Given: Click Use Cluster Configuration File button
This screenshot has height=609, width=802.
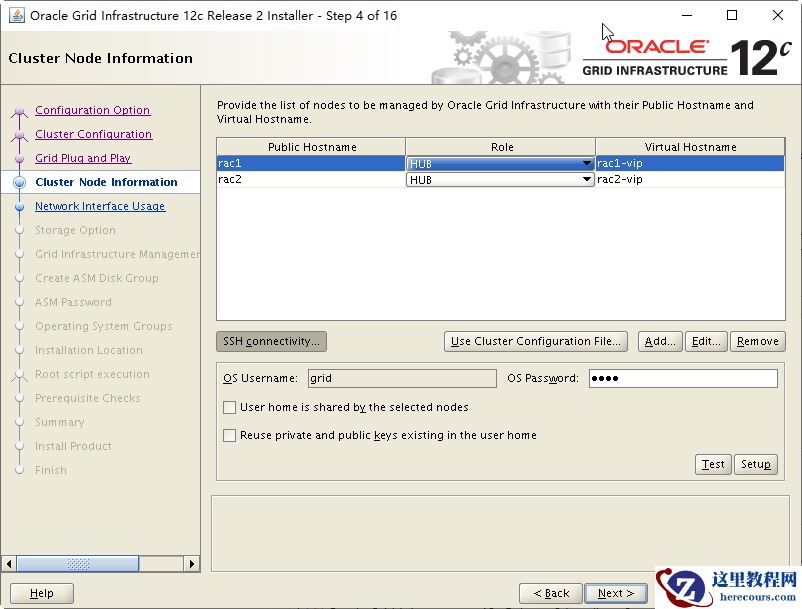Looking at the screenshot, I should pyautogui.click(x=536, y=341).
